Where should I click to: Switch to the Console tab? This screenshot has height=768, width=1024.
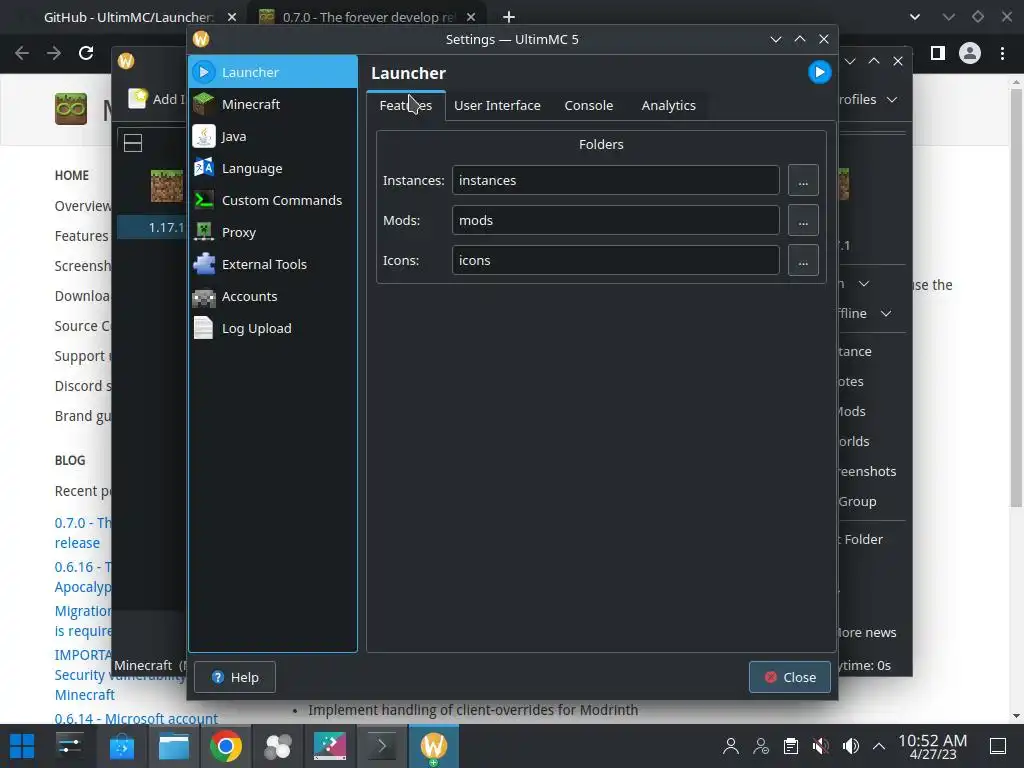(588, 105)
